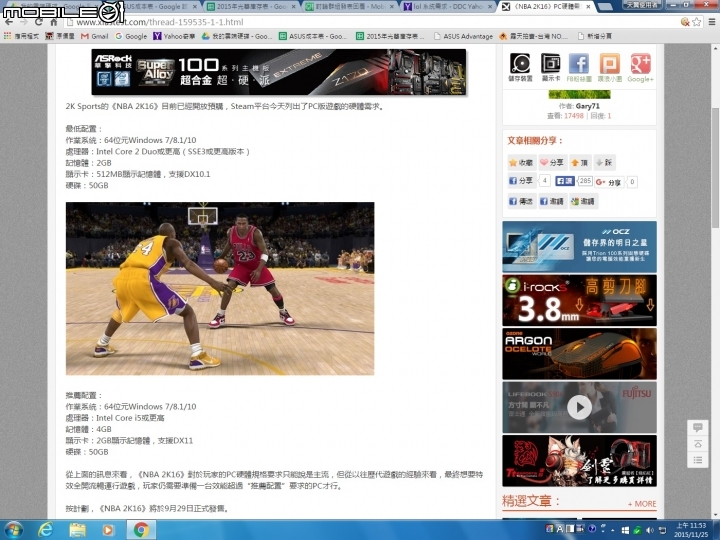The width and height of the screenshot is (720, 540).
Task: Switch to the 'lol 系統需求' Yahoo tab
Action: (x=448, y=6)
